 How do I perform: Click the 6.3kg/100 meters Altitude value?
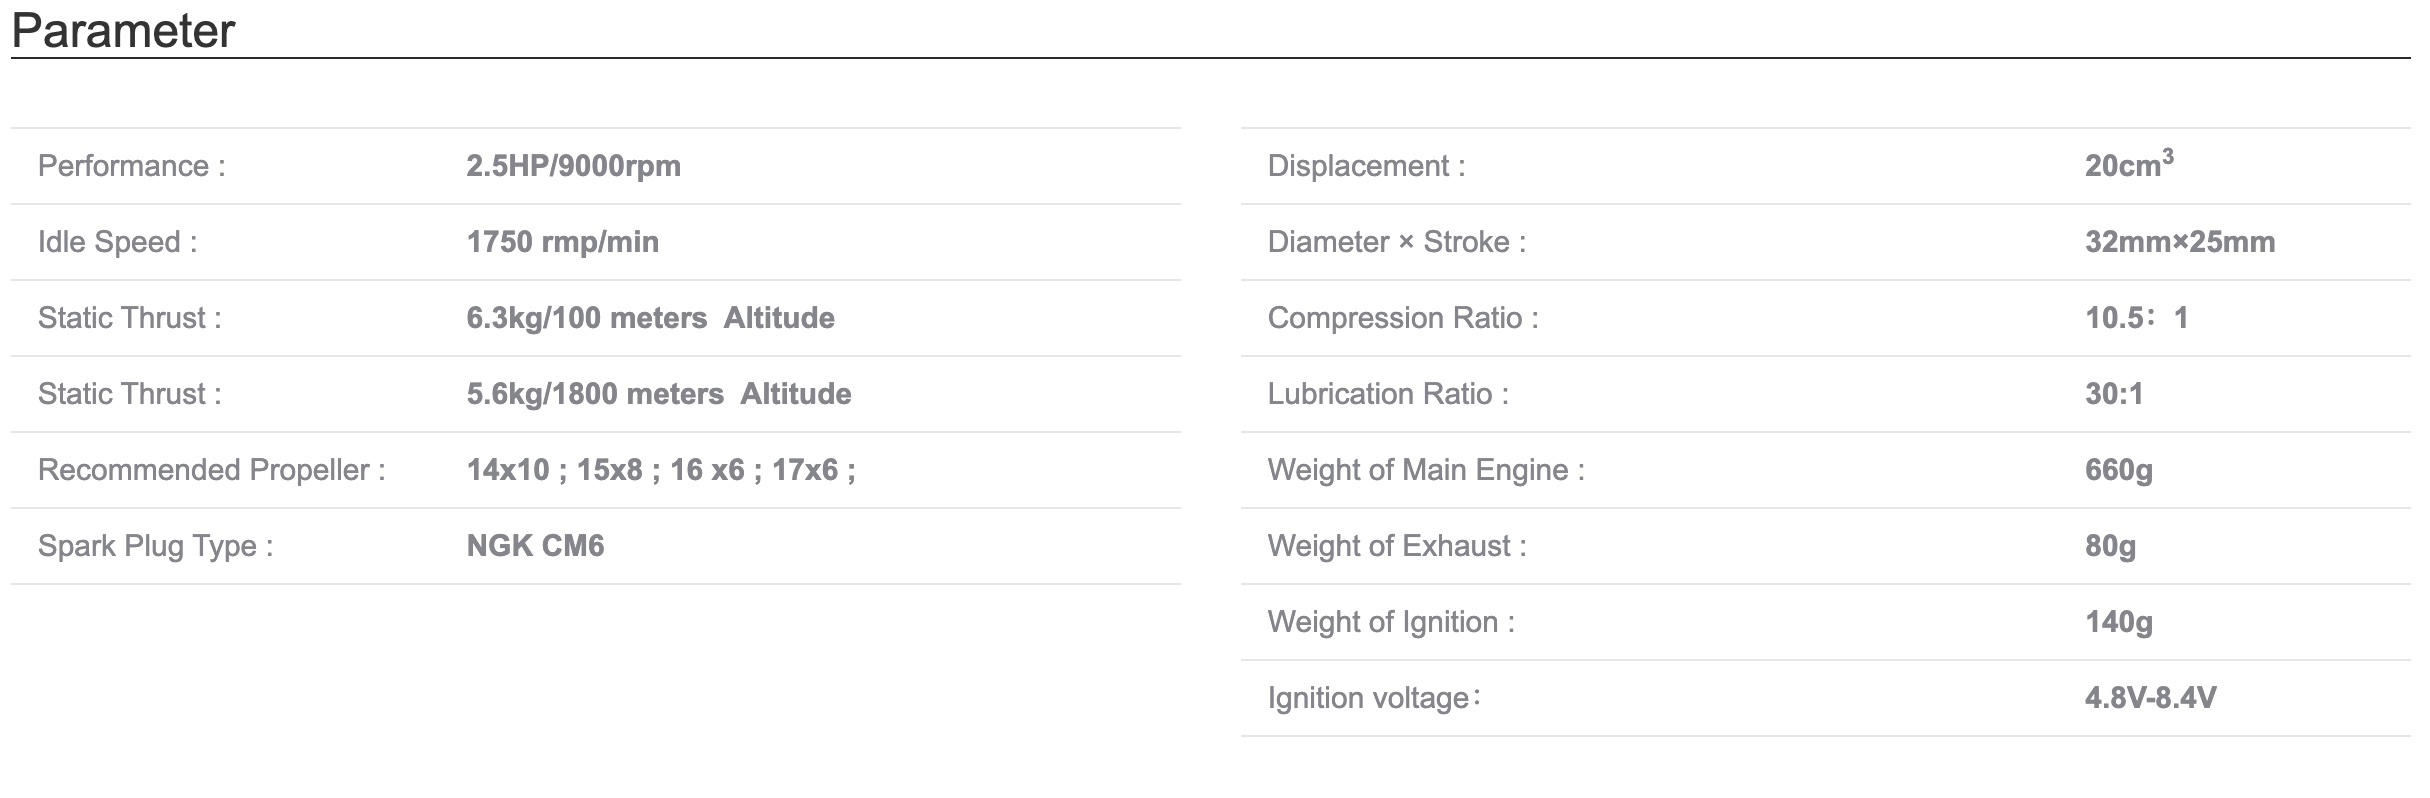[650, 318]
